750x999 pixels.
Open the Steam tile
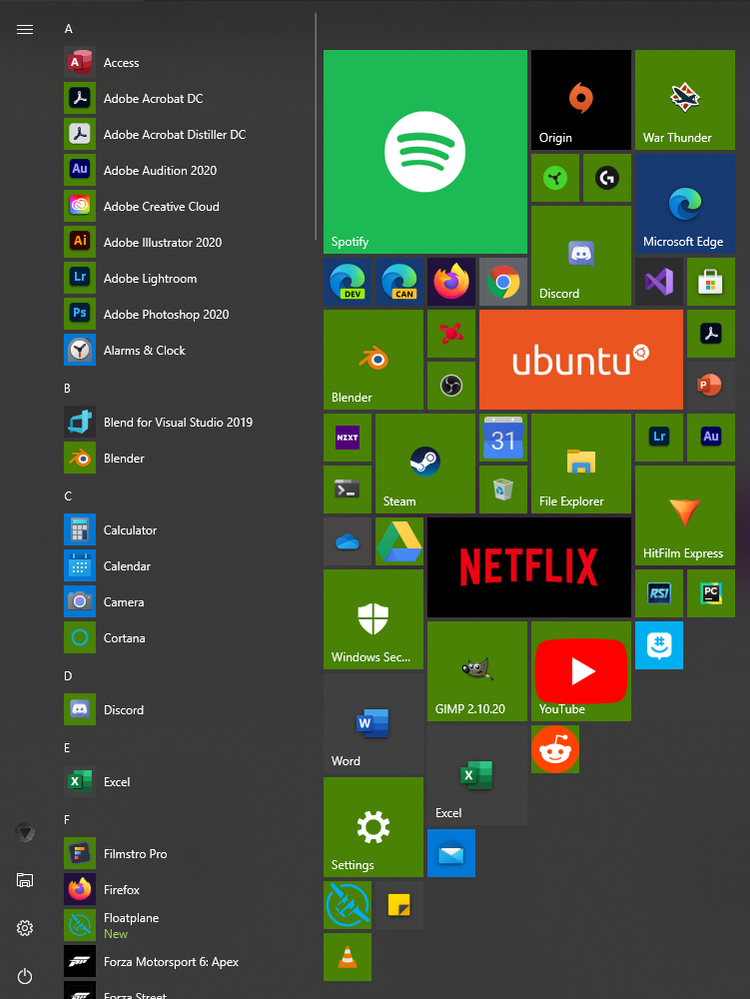(425, 463)
